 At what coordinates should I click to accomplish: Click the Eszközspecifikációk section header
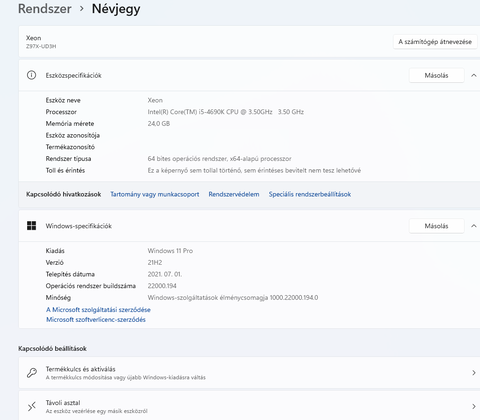249,75
